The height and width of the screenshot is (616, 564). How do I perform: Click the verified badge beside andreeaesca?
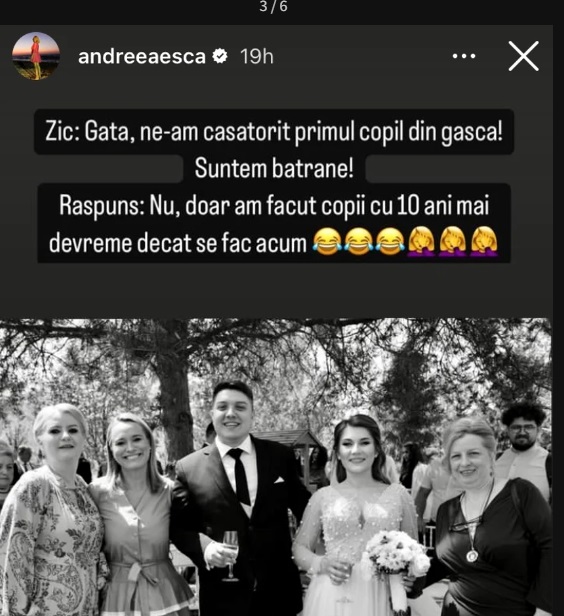coord(220,56)
